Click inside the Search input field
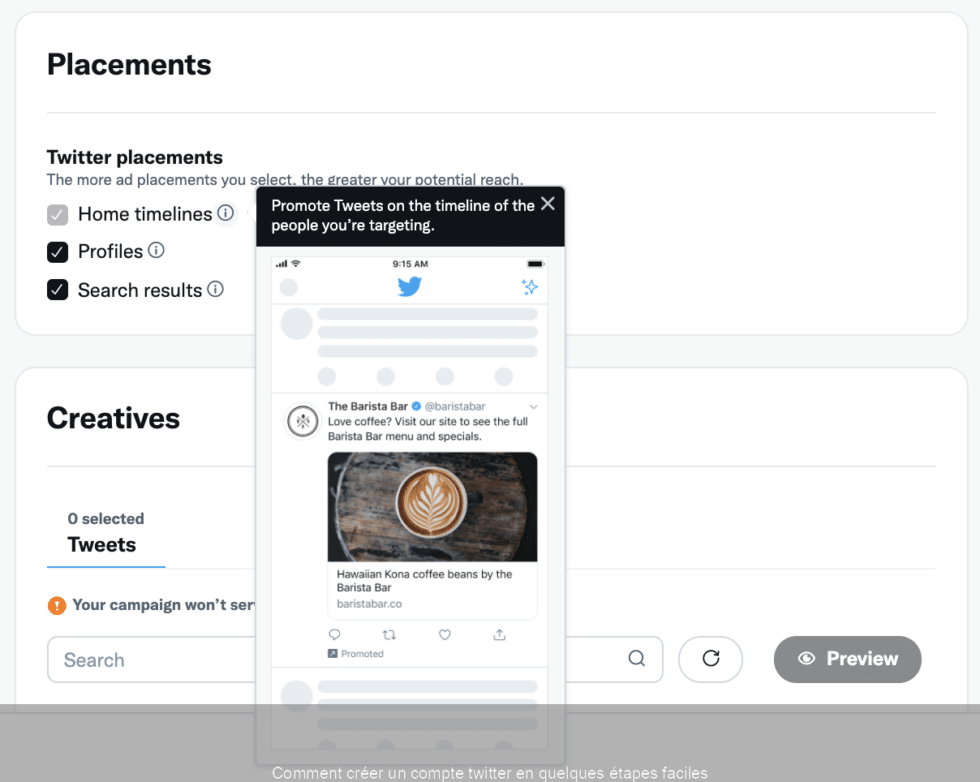 pyautogui.click(x=150, y=659)
